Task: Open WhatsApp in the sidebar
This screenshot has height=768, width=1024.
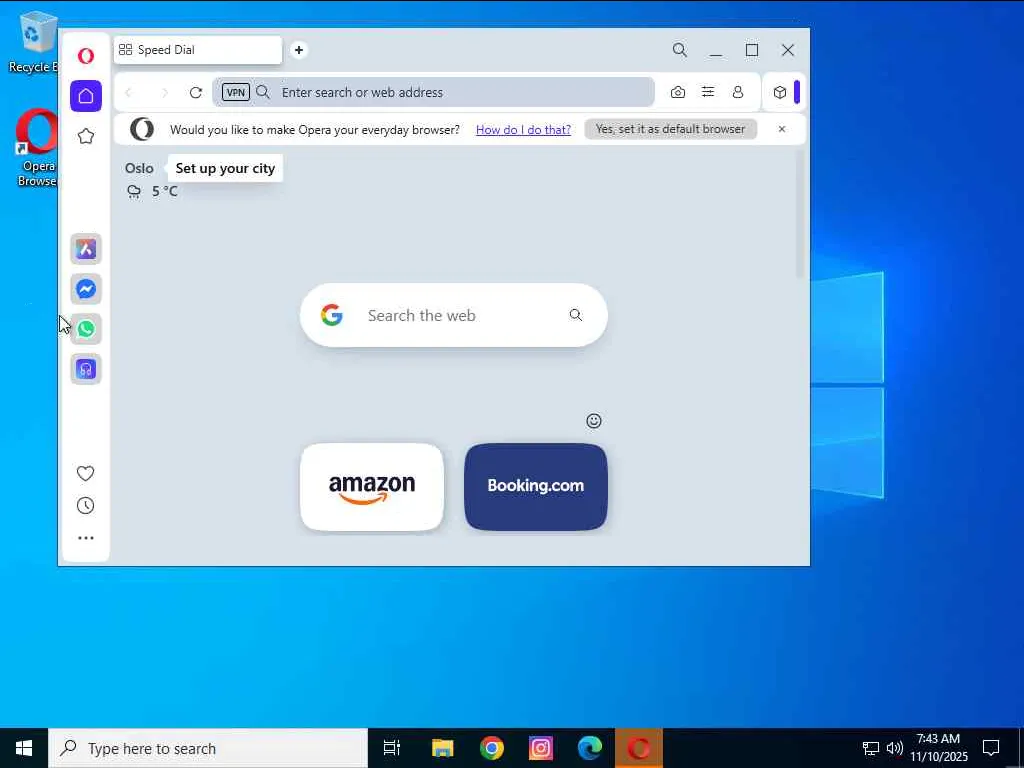Action: click(86, 328)
